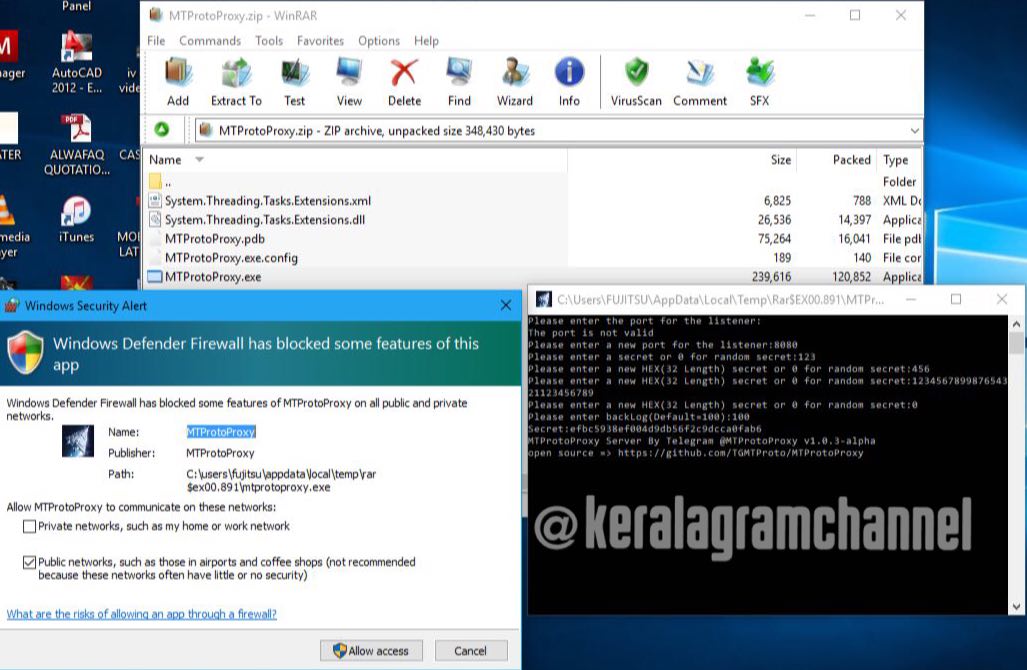1027x670 pixels.
Task: Open the File menu
Action: (x=156, y=41)
